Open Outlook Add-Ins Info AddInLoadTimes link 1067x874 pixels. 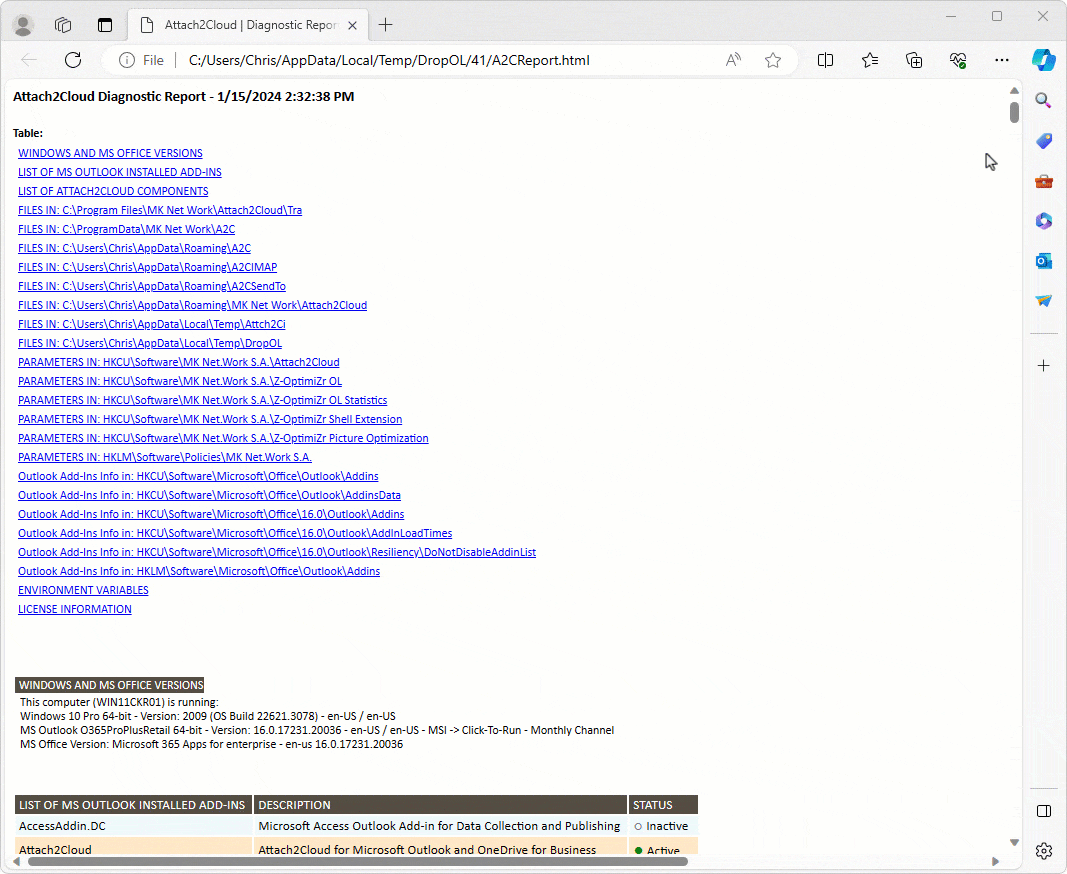pyautogui.click(x=235, y=534)
